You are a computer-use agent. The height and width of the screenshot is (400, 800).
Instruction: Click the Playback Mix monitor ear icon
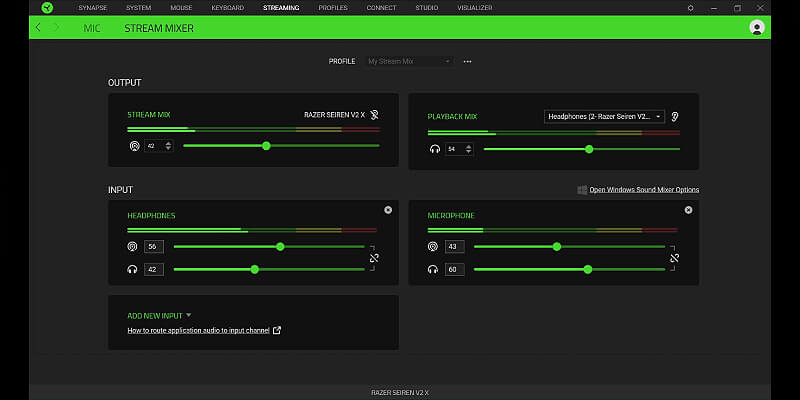click(675, 116)
